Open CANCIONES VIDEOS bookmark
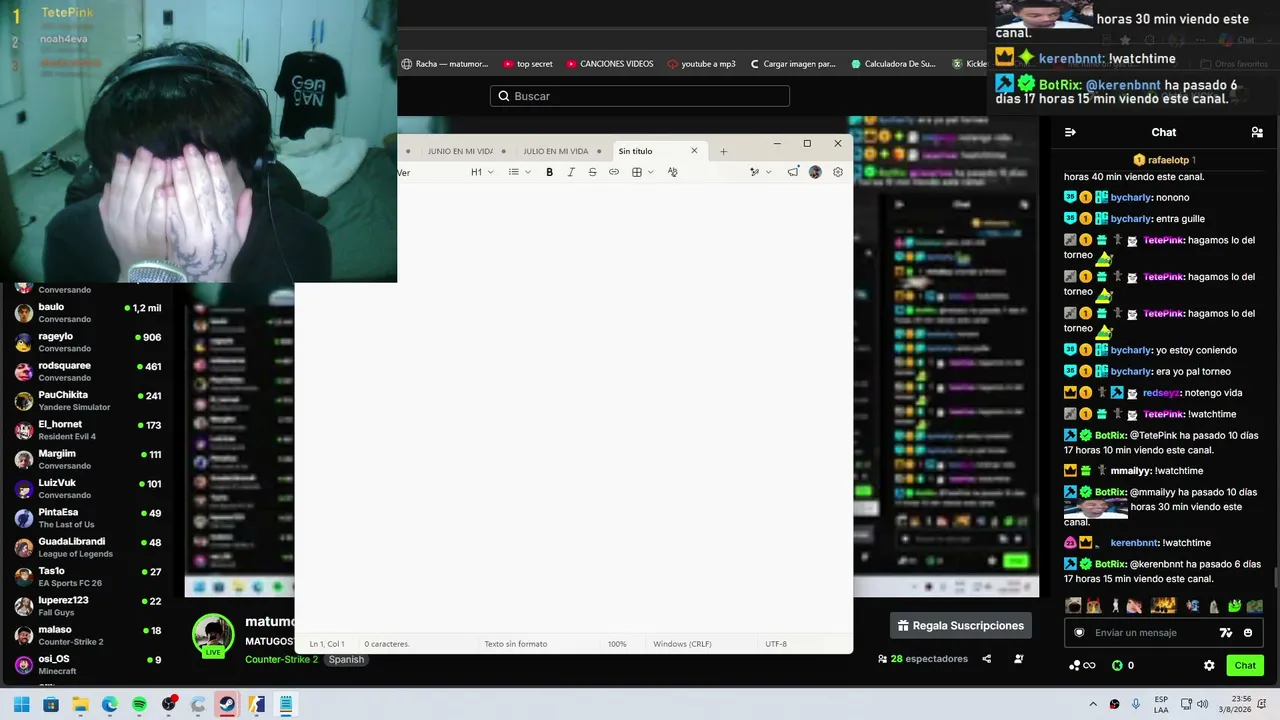The height and width of the screenshot is (720, 1280). (610, 64)
